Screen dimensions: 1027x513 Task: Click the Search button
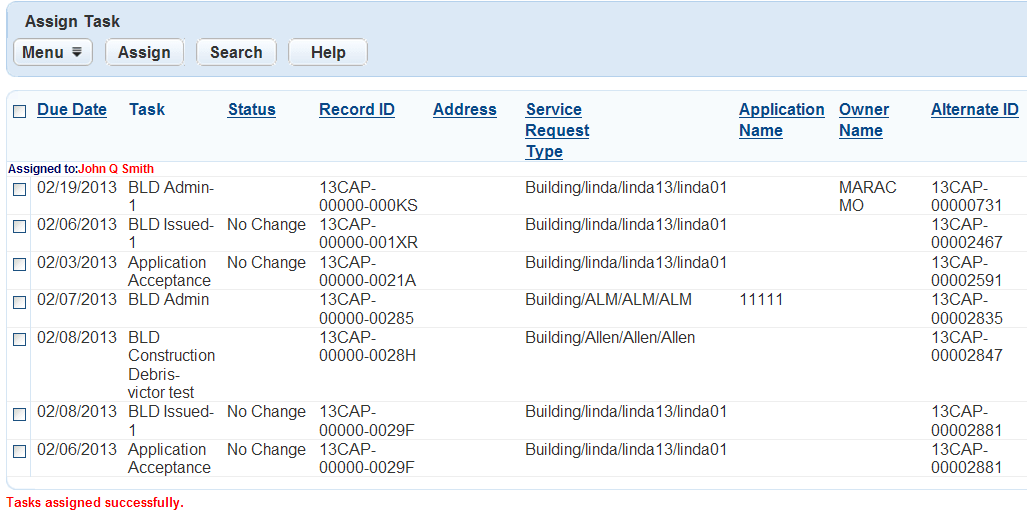pyautogui.click(x=236, y=53)
